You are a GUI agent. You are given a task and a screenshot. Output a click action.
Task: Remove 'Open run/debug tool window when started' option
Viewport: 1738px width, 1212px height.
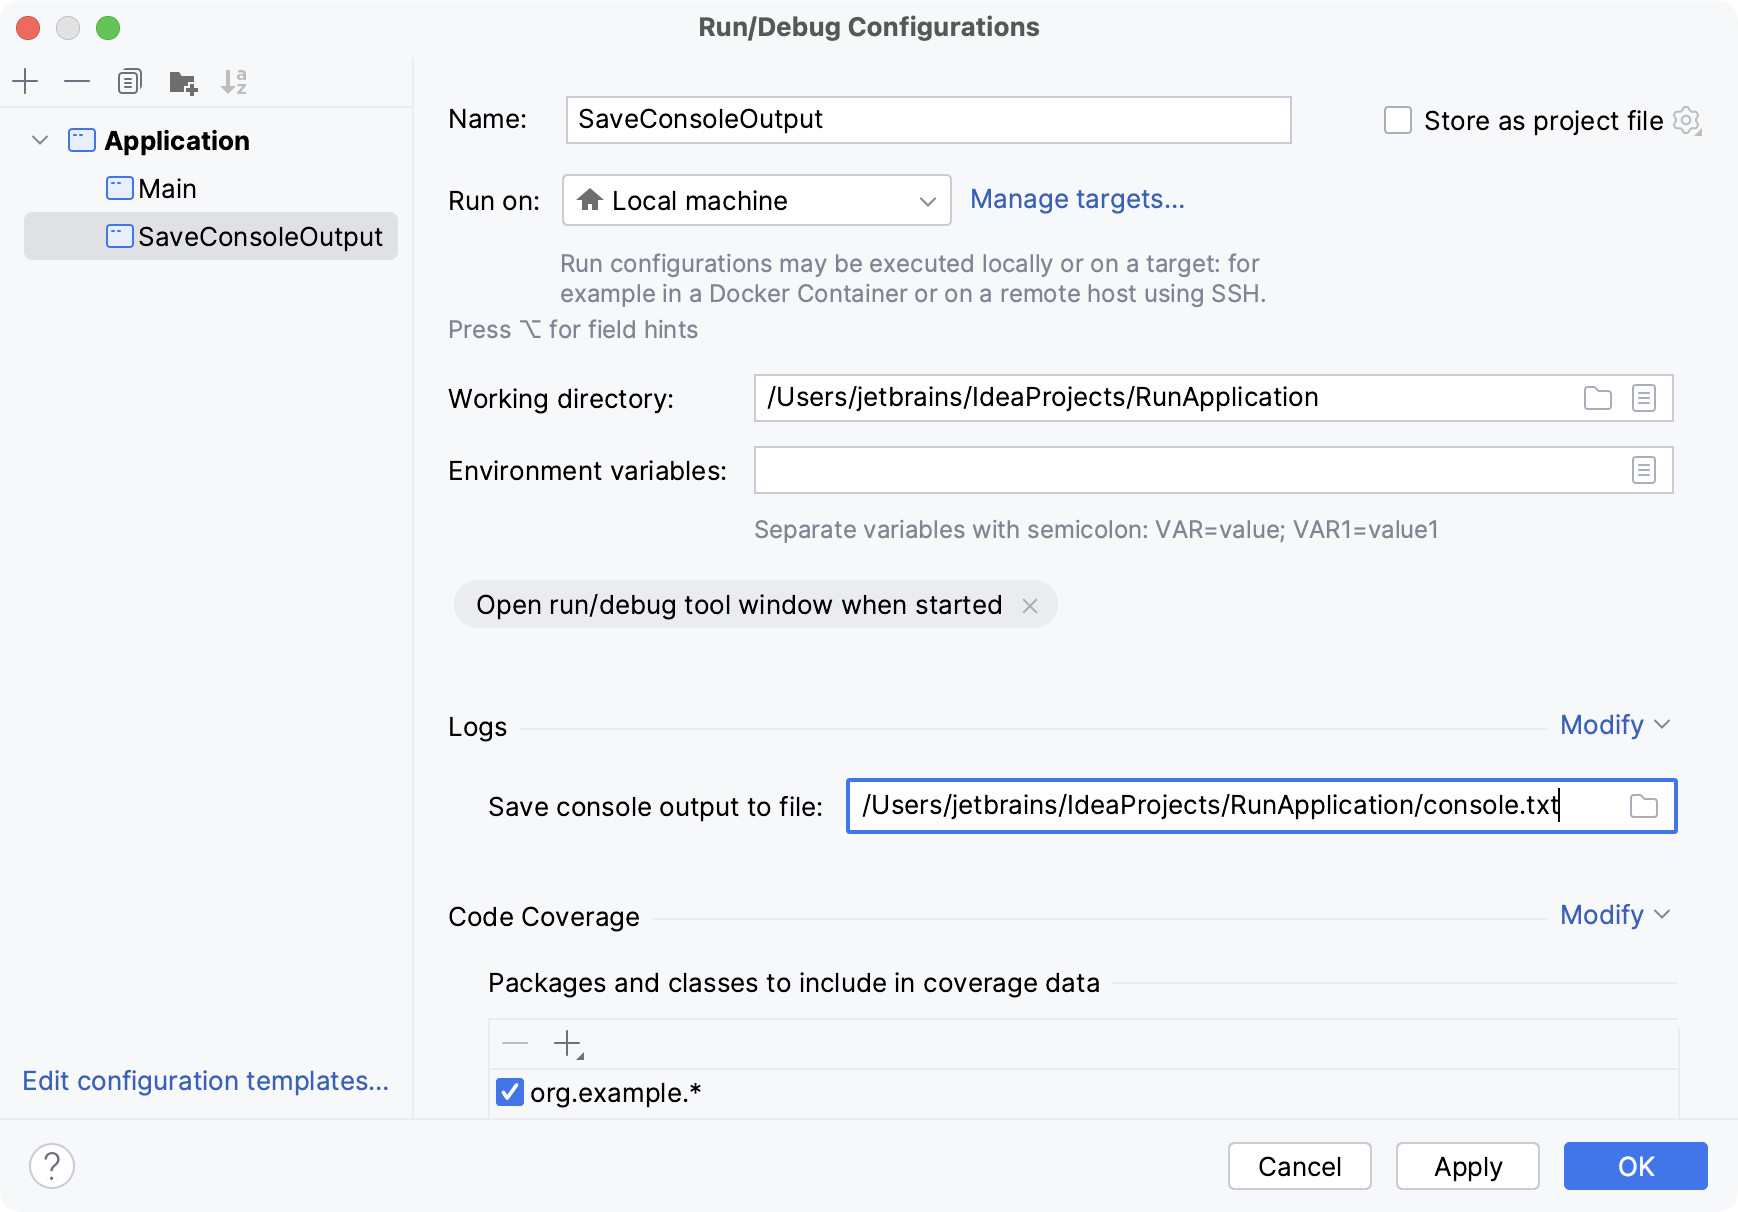[x=1030, y=605]
